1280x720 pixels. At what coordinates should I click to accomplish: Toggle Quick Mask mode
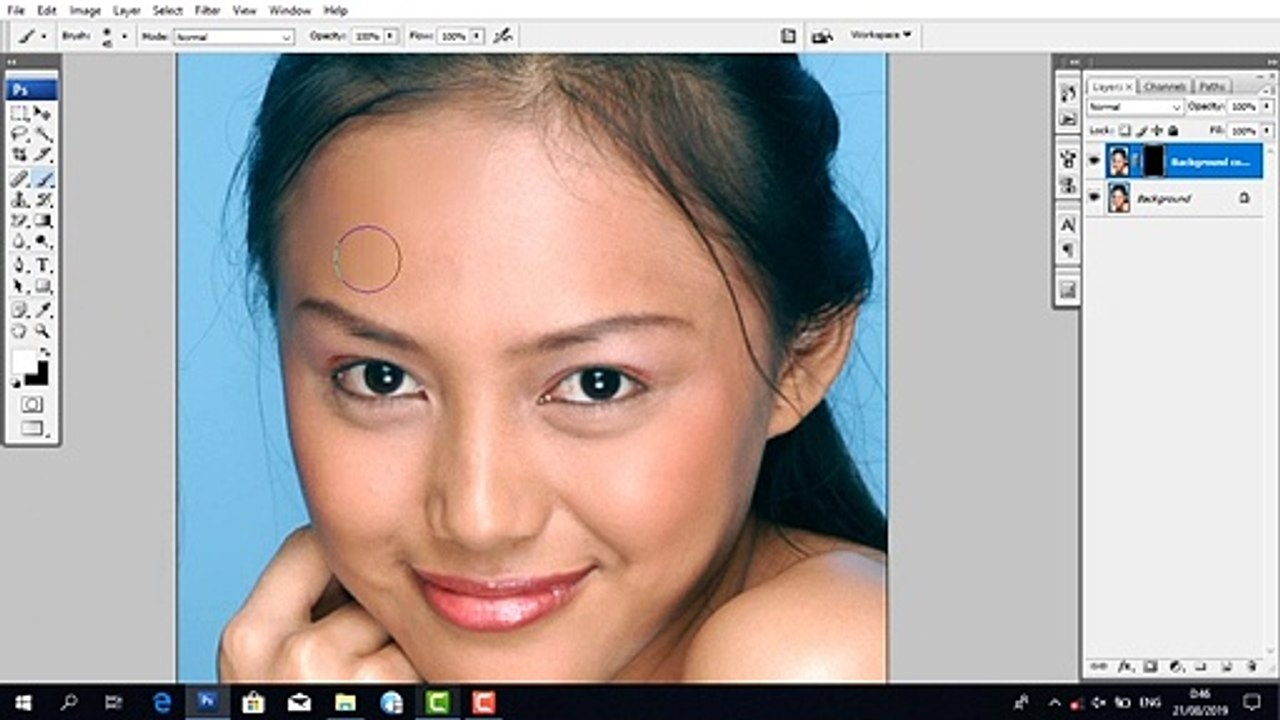(x=32, y=404)
